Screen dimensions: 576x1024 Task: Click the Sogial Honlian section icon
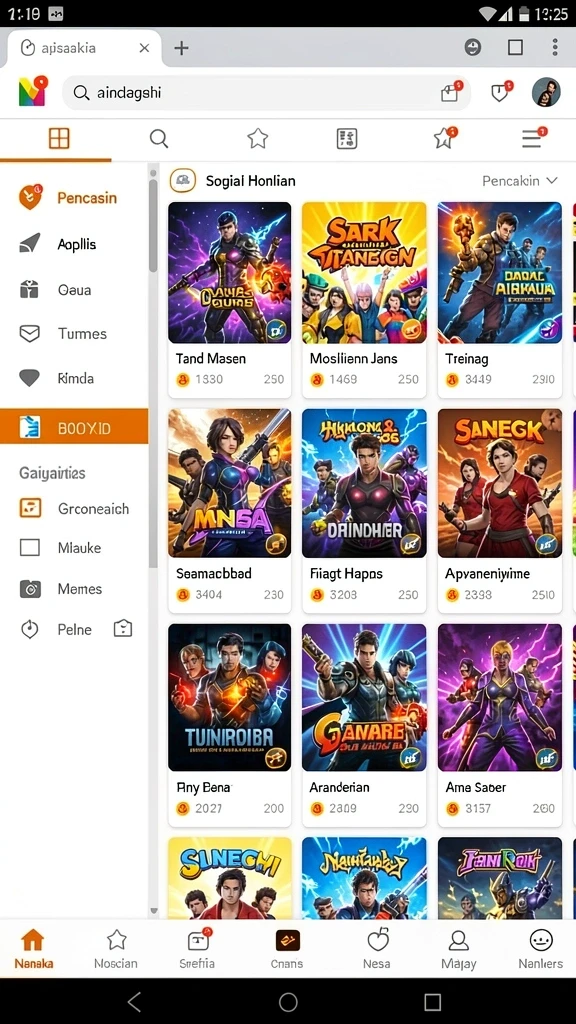click(183, 181)
